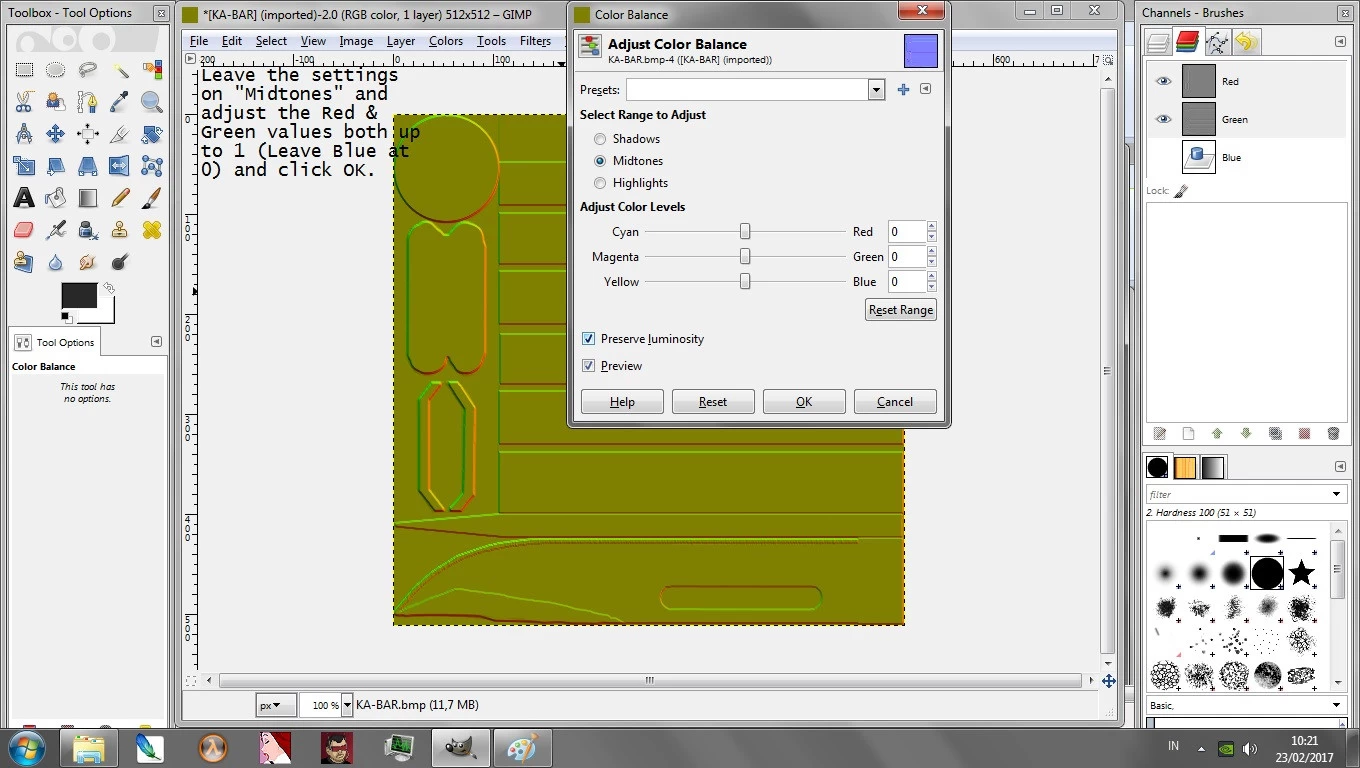
Task: Select the Zoom magnifier tool
Action: pos(152,102)
